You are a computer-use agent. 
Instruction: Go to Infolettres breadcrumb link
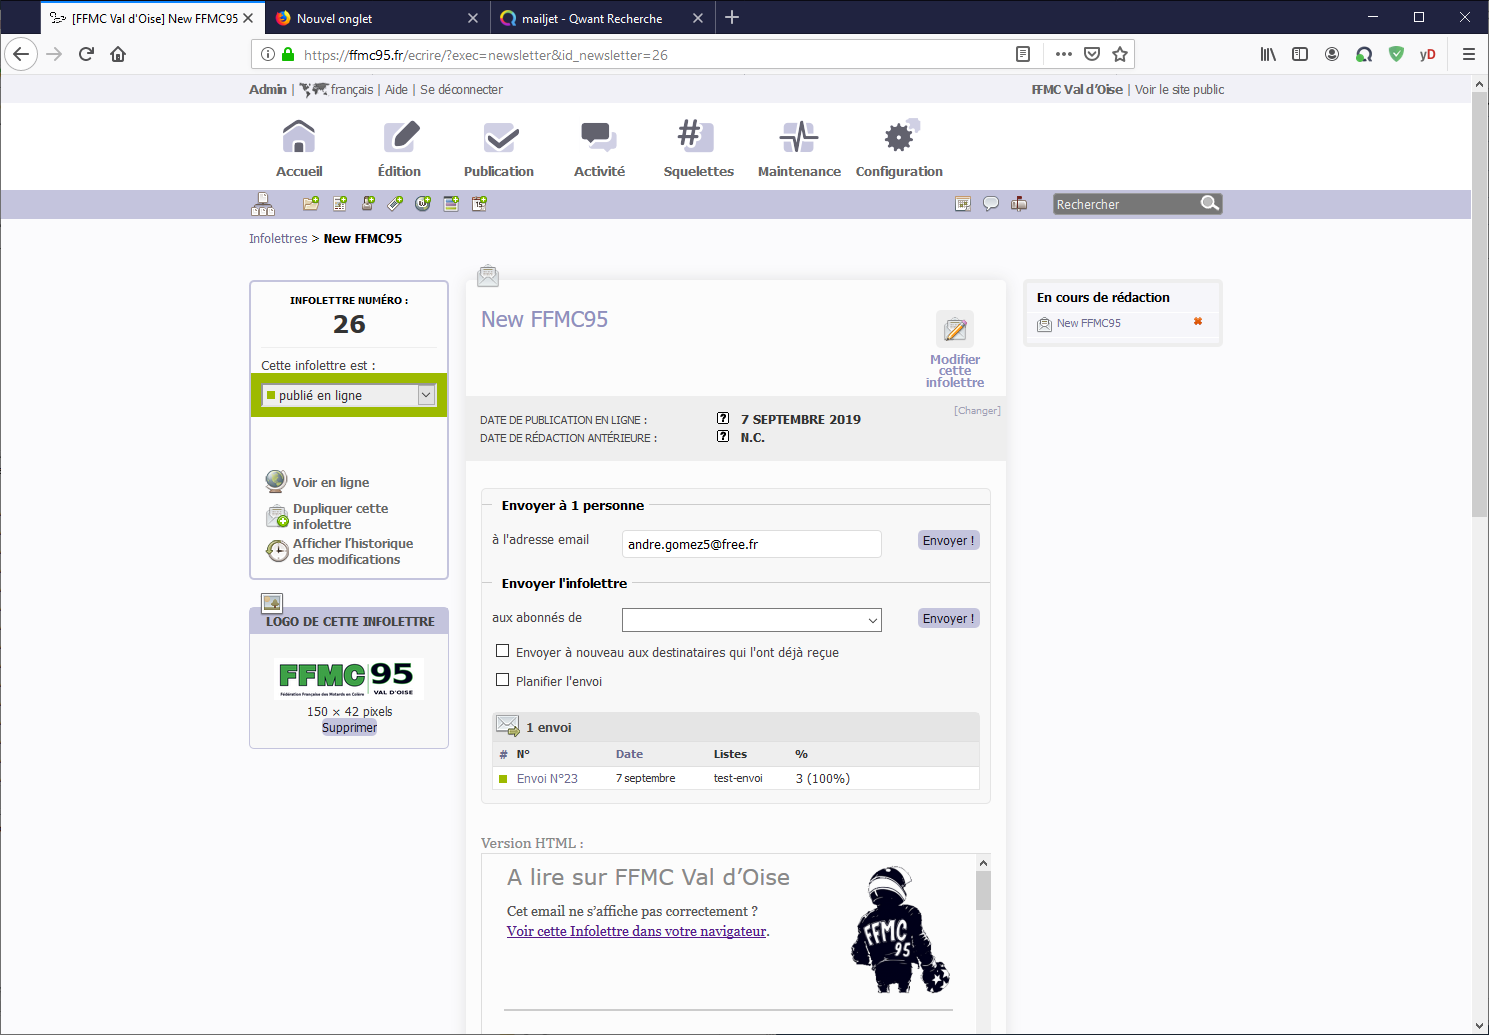[278, 238]
